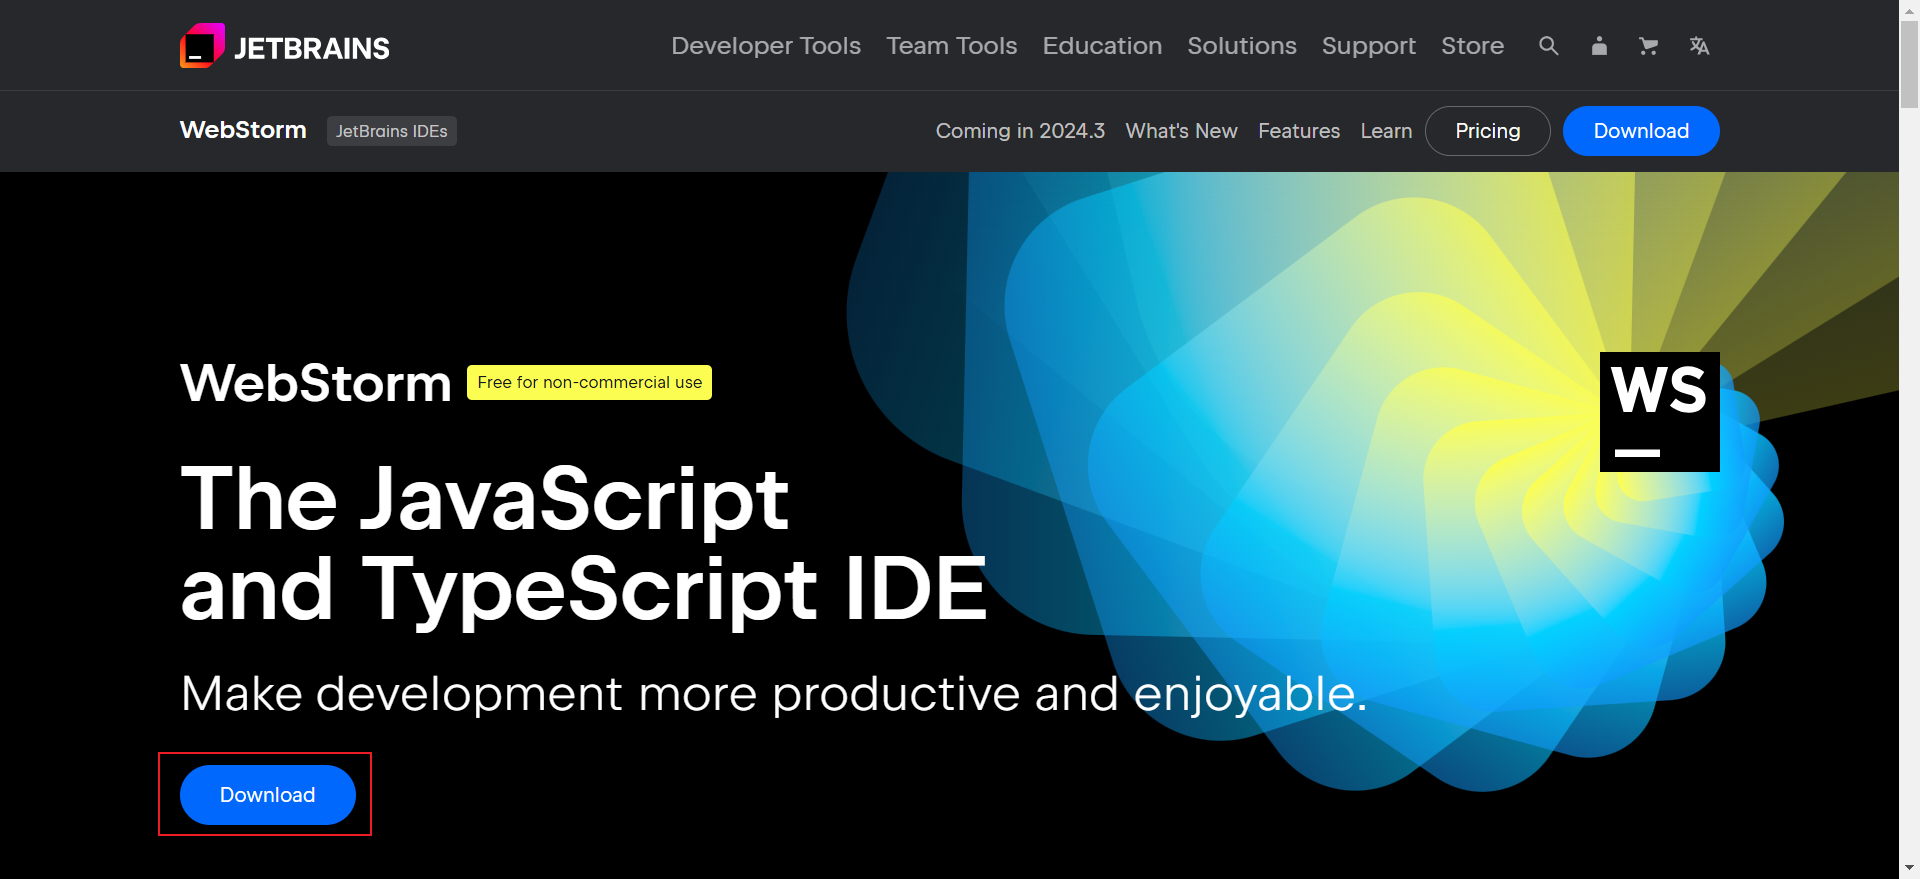Open Developer Tools menu
This screenshot has width=1920, height=879.
pyautogui.click(x=766, y=46)
